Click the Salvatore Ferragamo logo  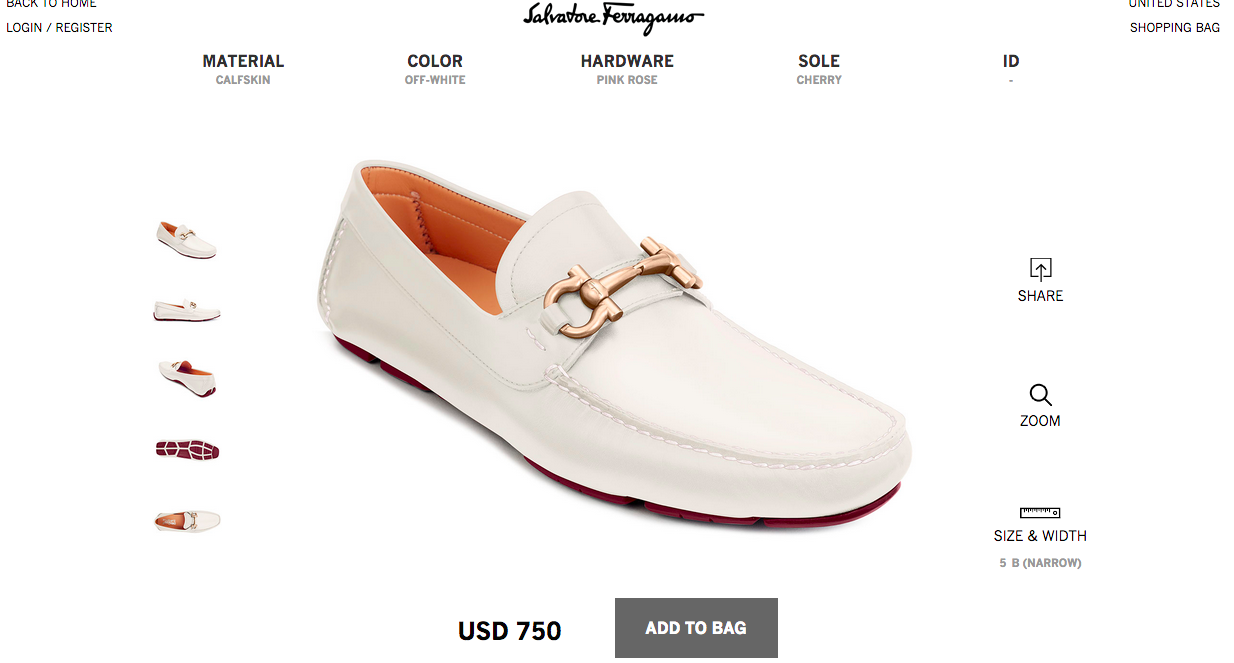point(614,17)
